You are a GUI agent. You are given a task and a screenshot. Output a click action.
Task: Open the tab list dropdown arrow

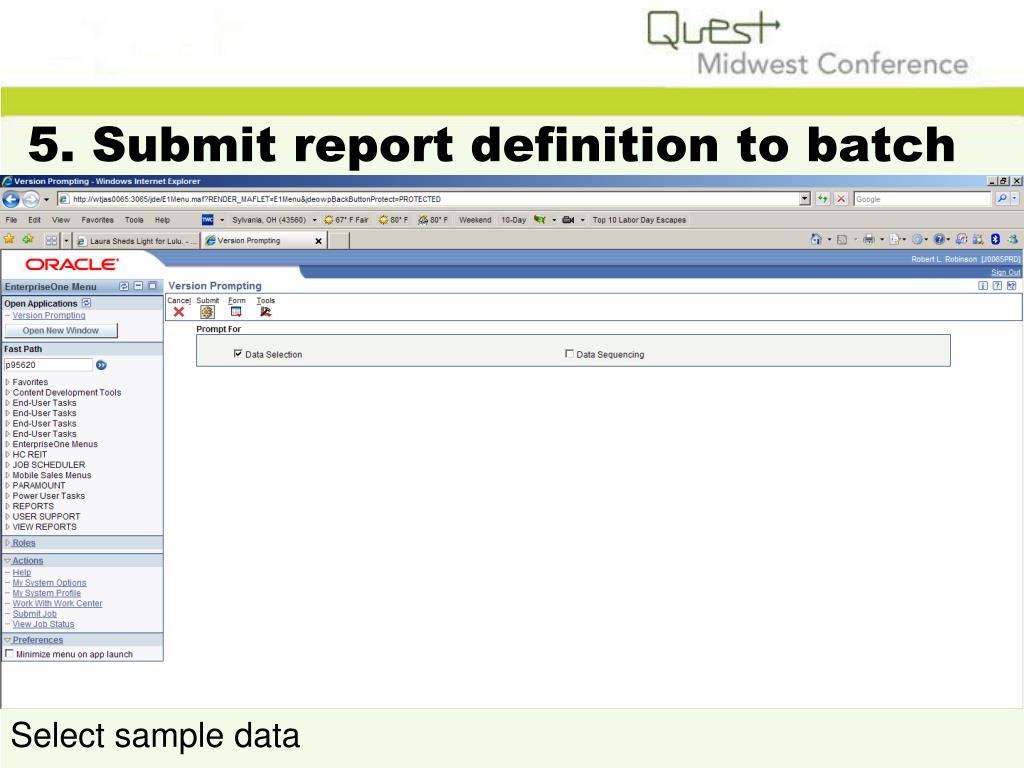tap(66, 241)
